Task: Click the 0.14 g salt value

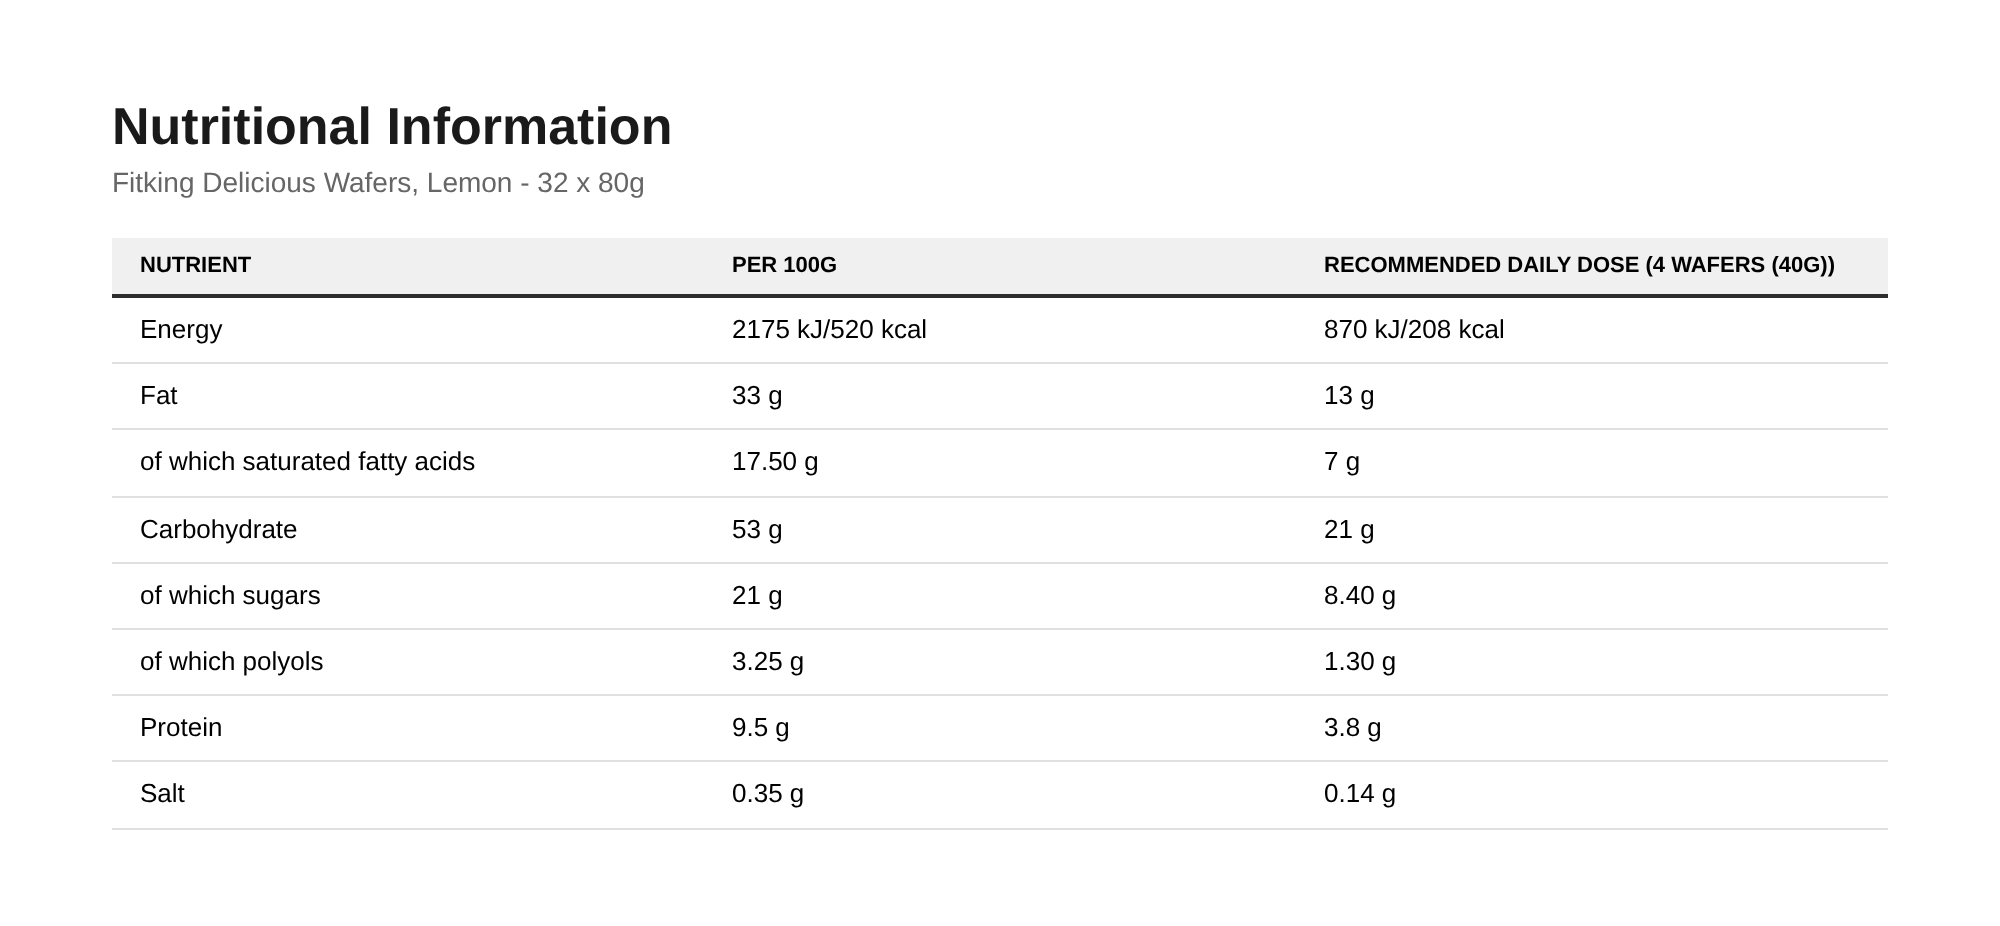Action: coord(1360,794)
